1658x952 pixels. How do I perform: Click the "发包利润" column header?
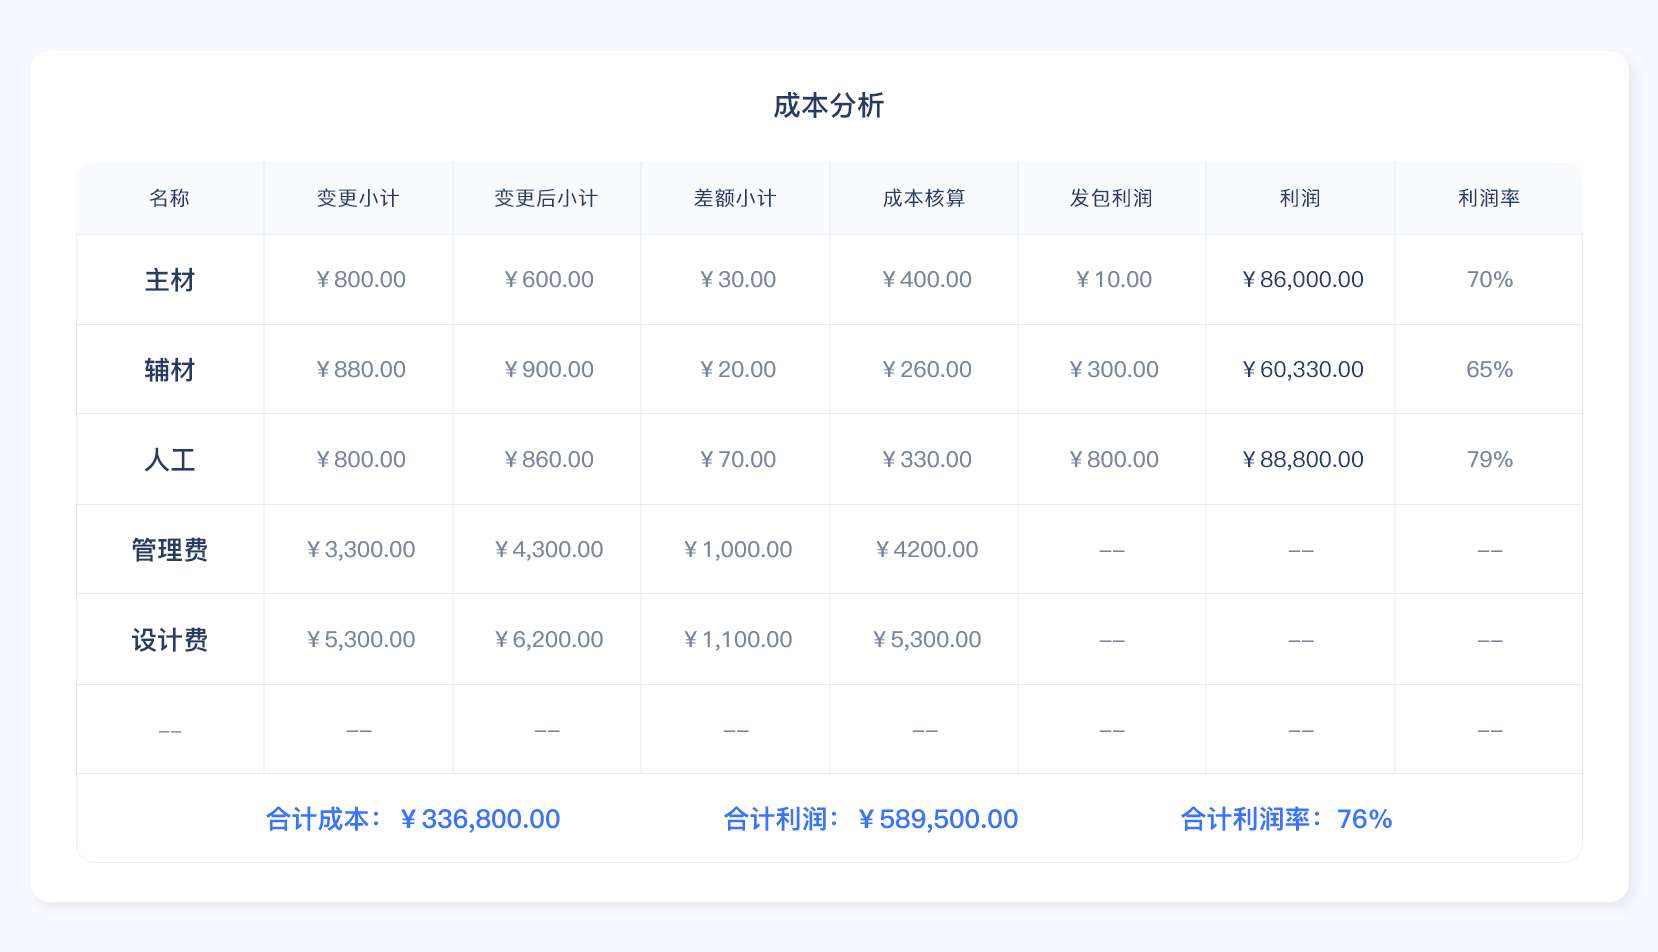(x=1111, y=198)
